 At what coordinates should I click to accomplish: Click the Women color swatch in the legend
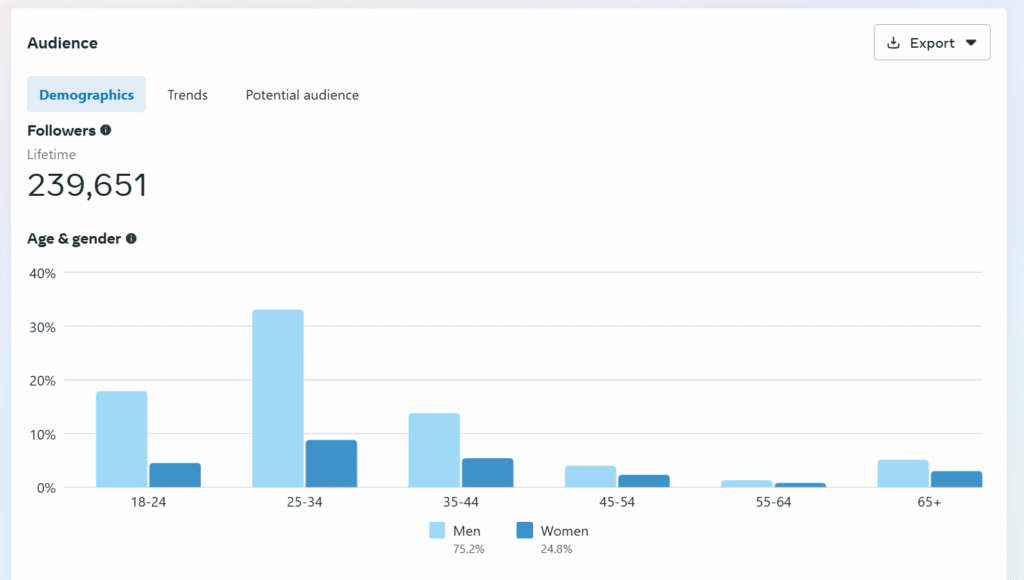pos(524,530)
